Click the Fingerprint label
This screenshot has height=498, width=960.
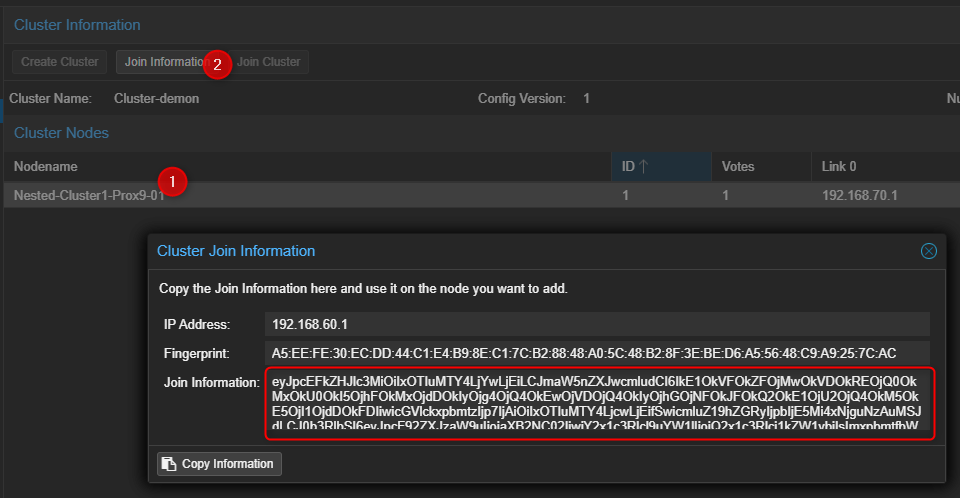click(x=197, y=353)
